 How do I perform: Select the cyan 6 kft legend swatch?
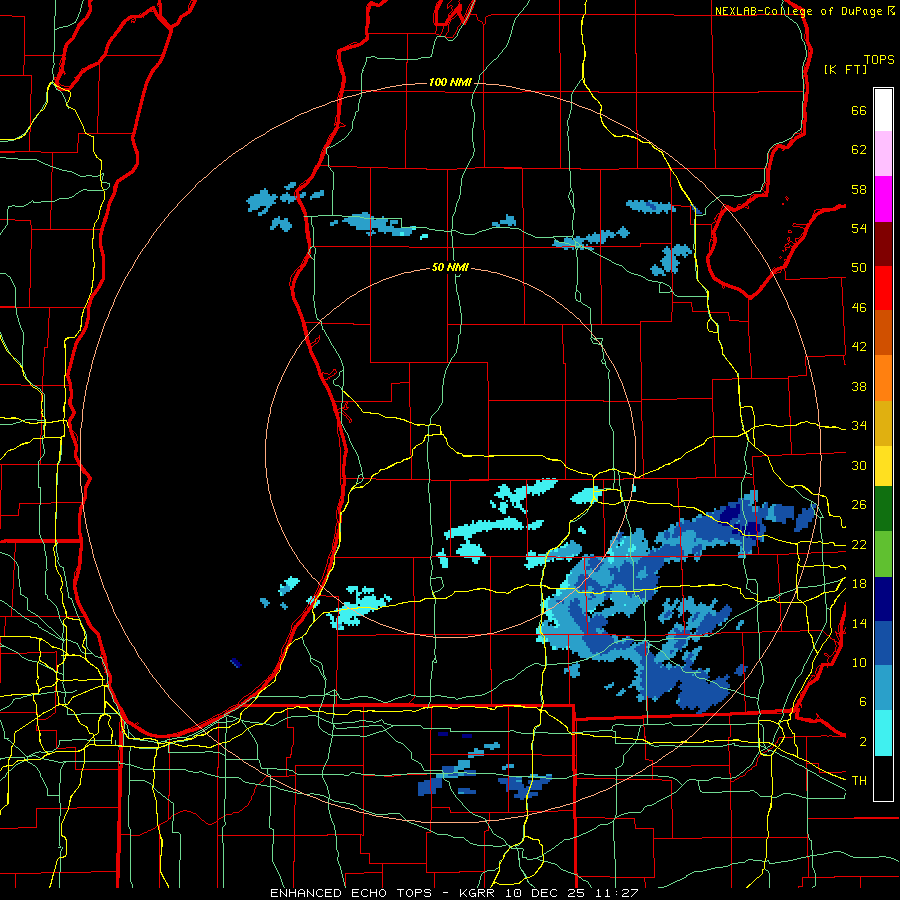[883, 733]
